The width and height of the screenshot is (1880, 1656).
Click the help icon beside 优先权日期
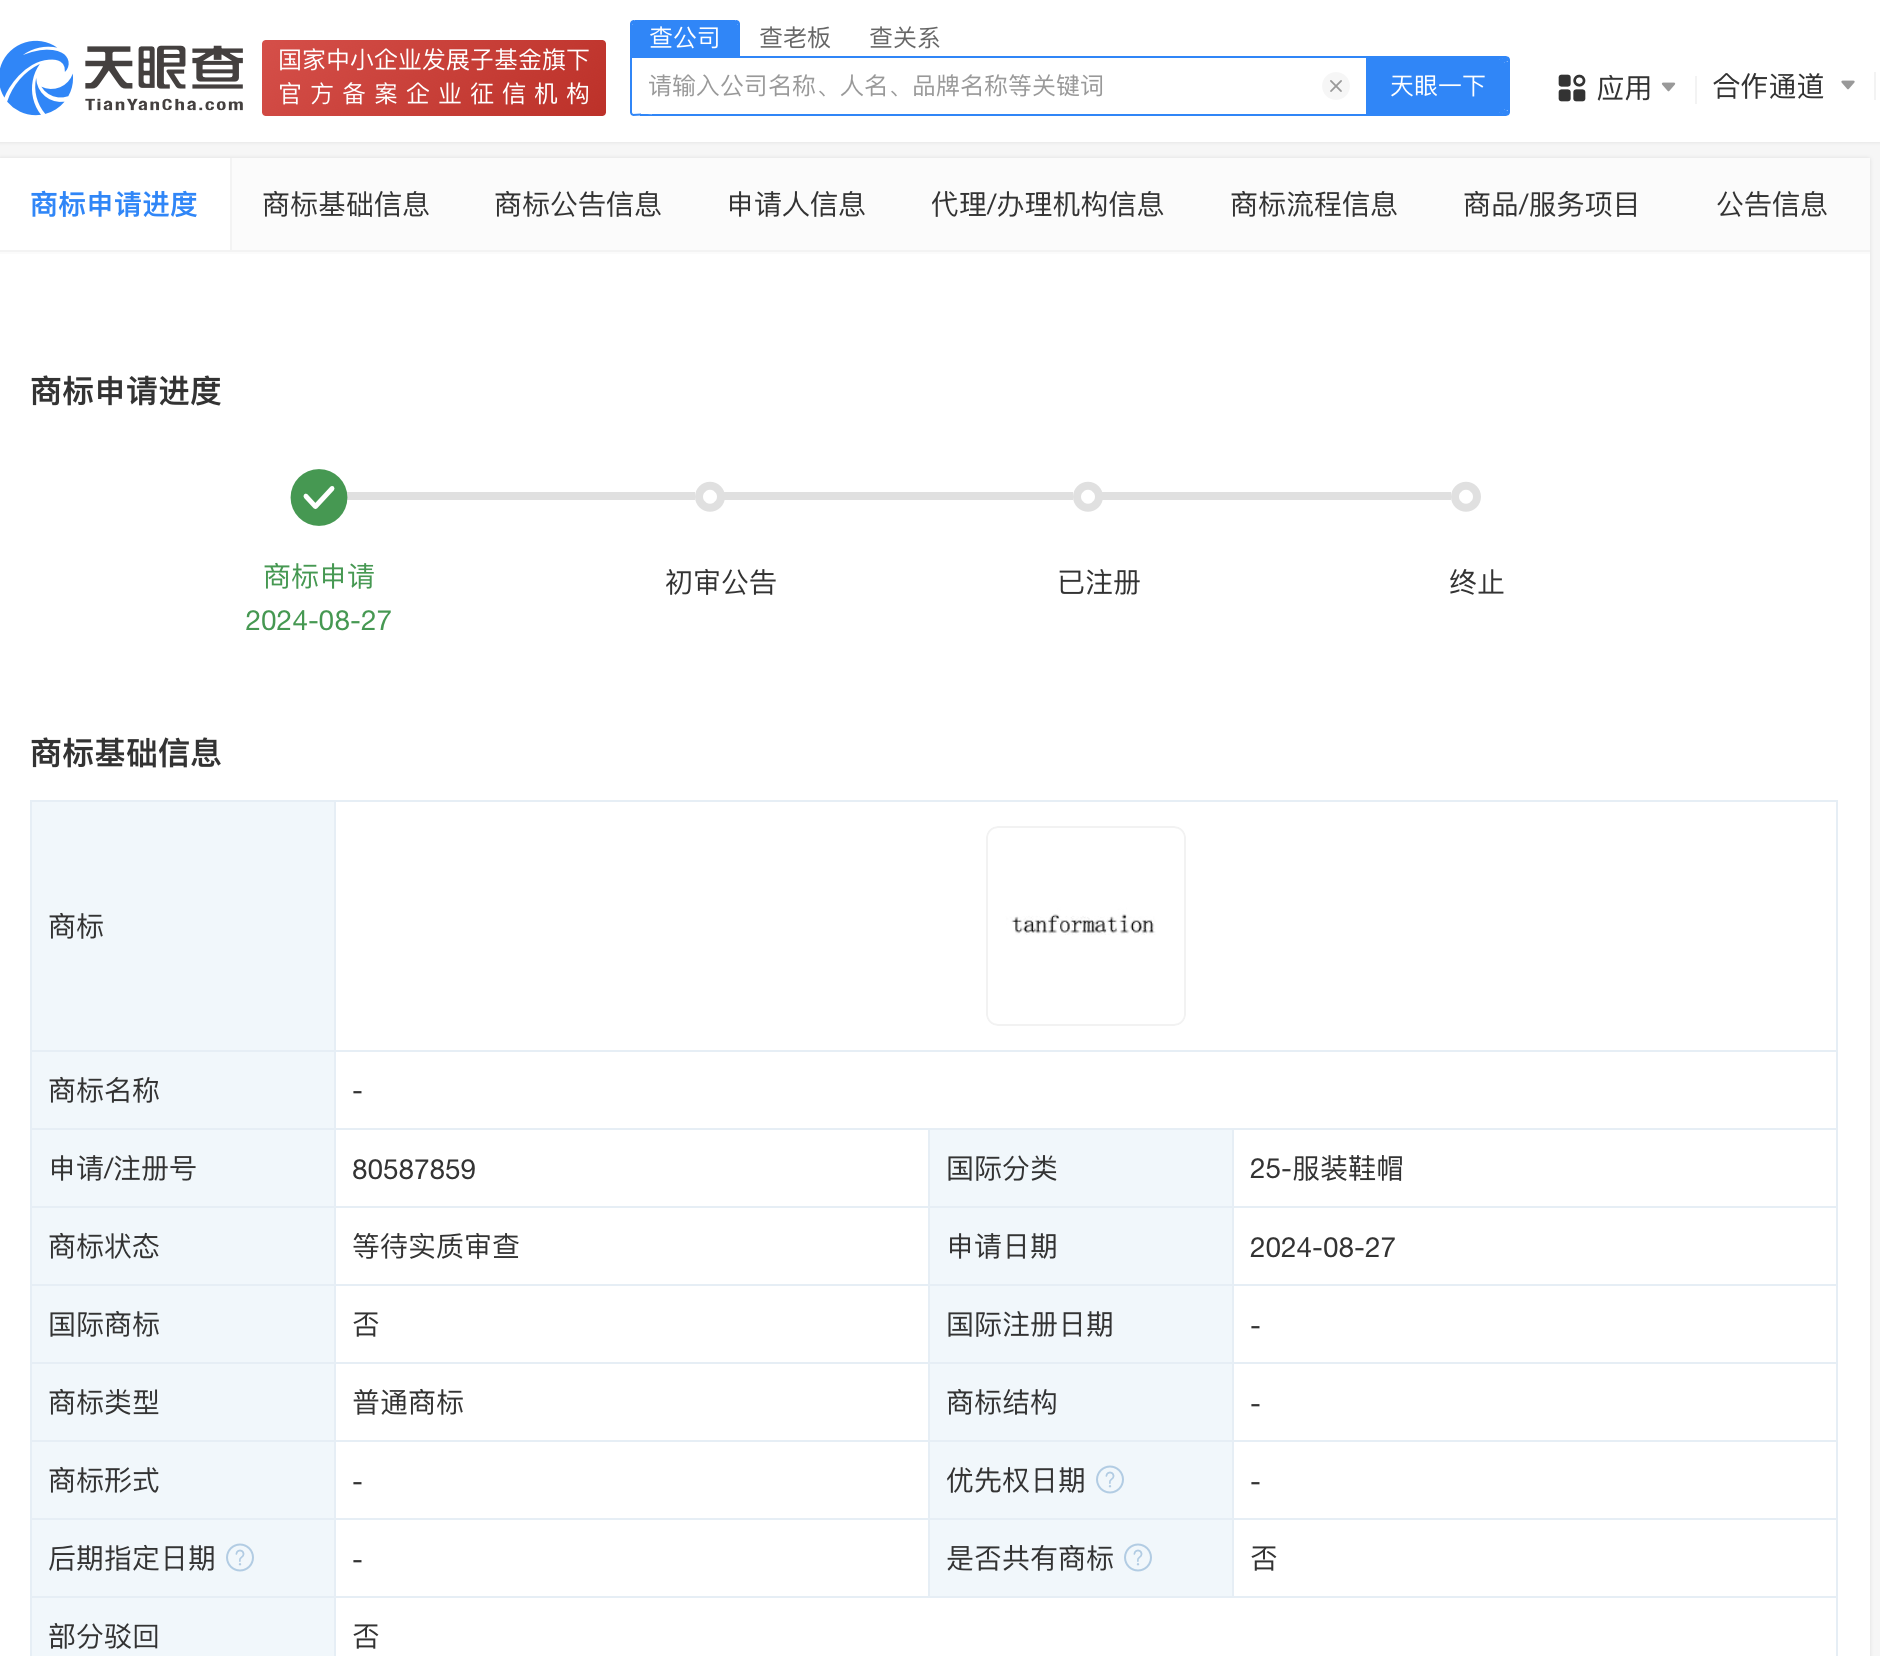1111,1480
